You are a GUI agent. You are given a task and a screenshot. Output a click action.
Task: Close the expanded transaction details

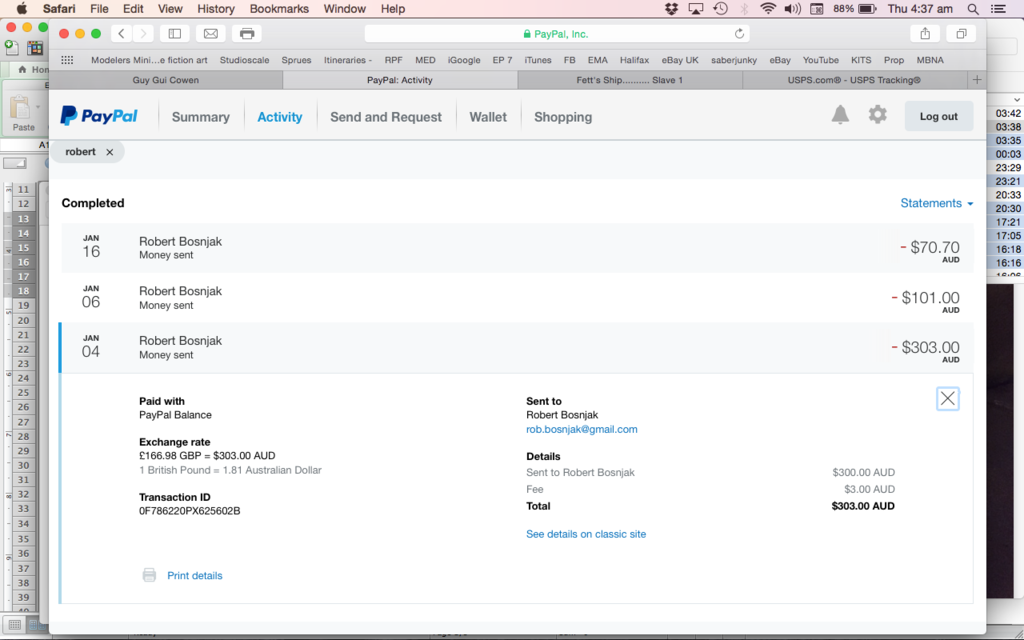948,398
